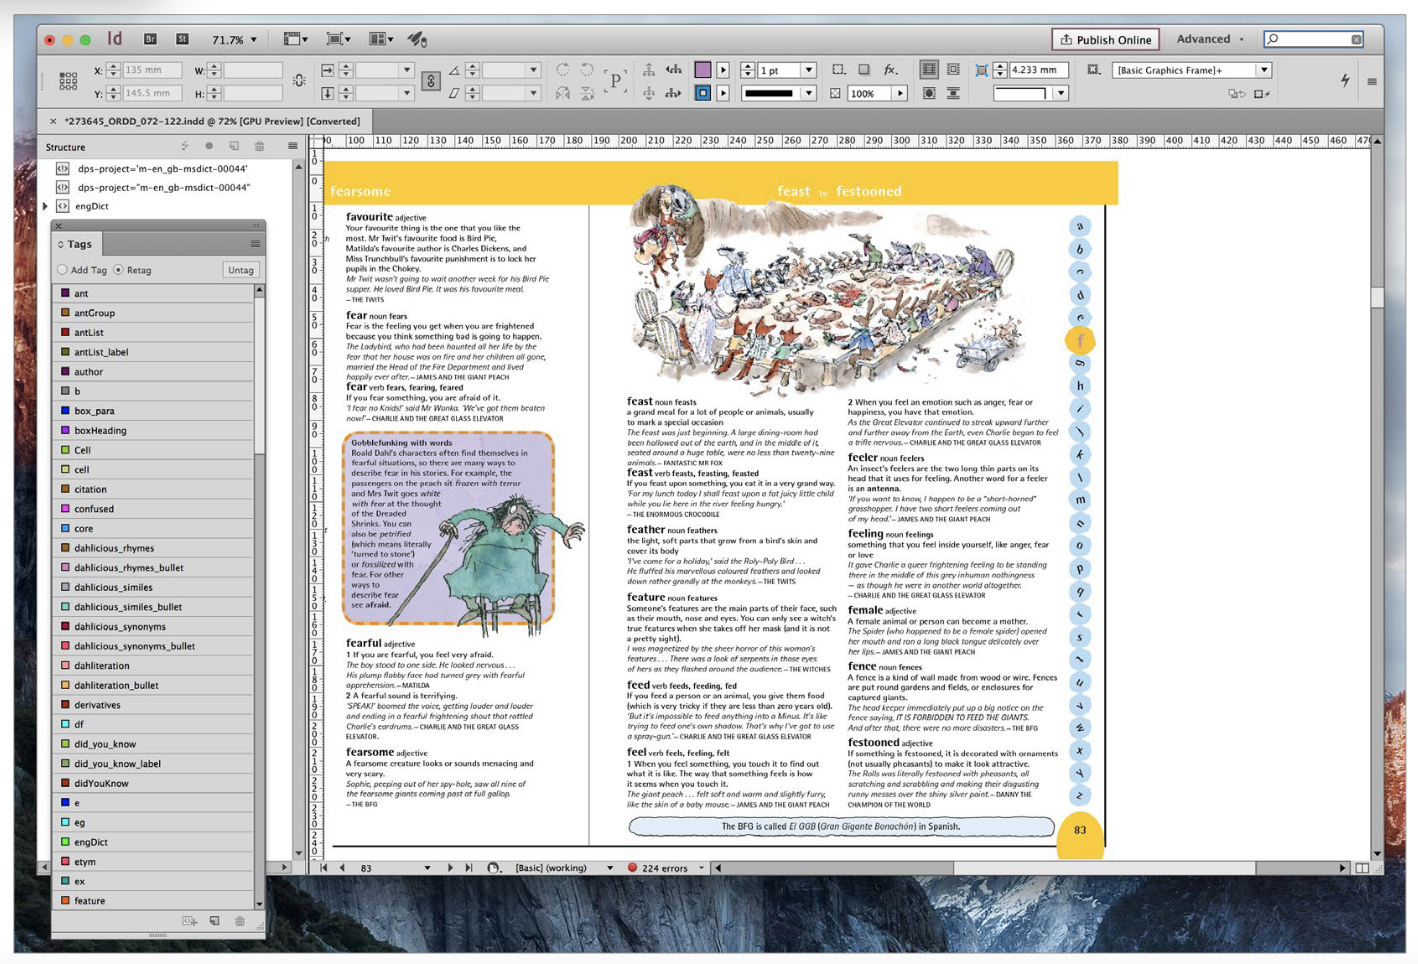Click the new tag icon at Tags panel bottom
Screen dimensions: 1418x964
(215, 921)
